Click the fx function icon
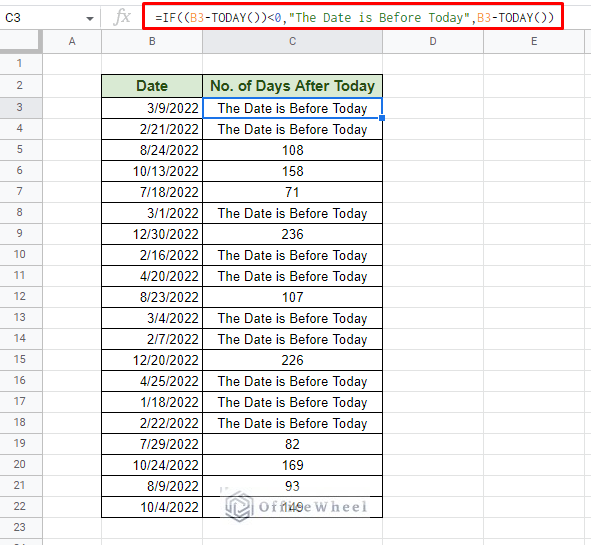 pos(122,17)
